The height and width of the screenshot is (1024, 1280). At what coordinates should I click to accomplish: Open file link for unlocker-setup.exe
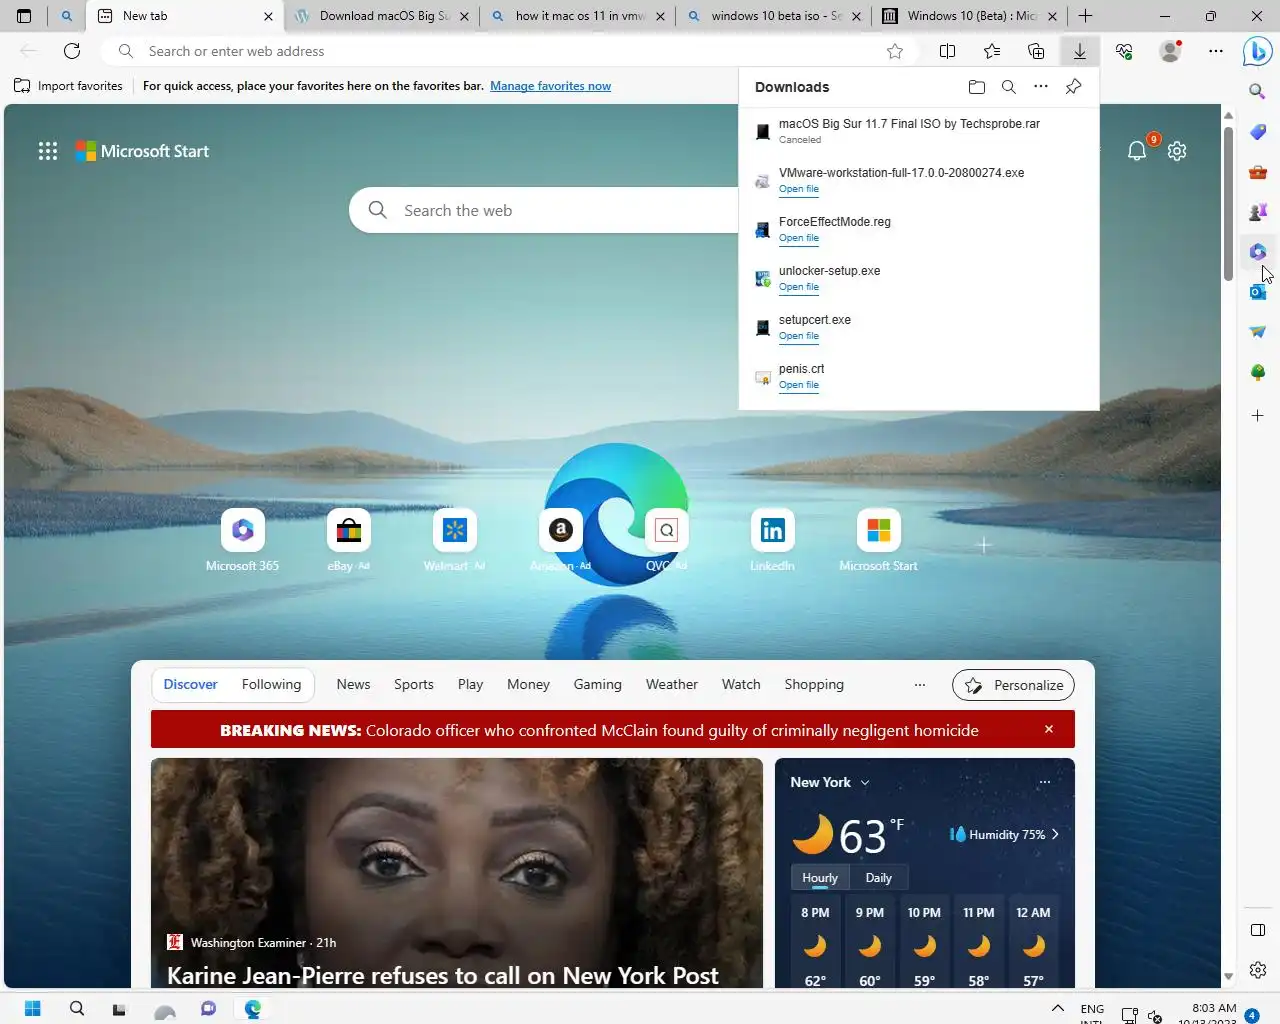click(798, 287)
